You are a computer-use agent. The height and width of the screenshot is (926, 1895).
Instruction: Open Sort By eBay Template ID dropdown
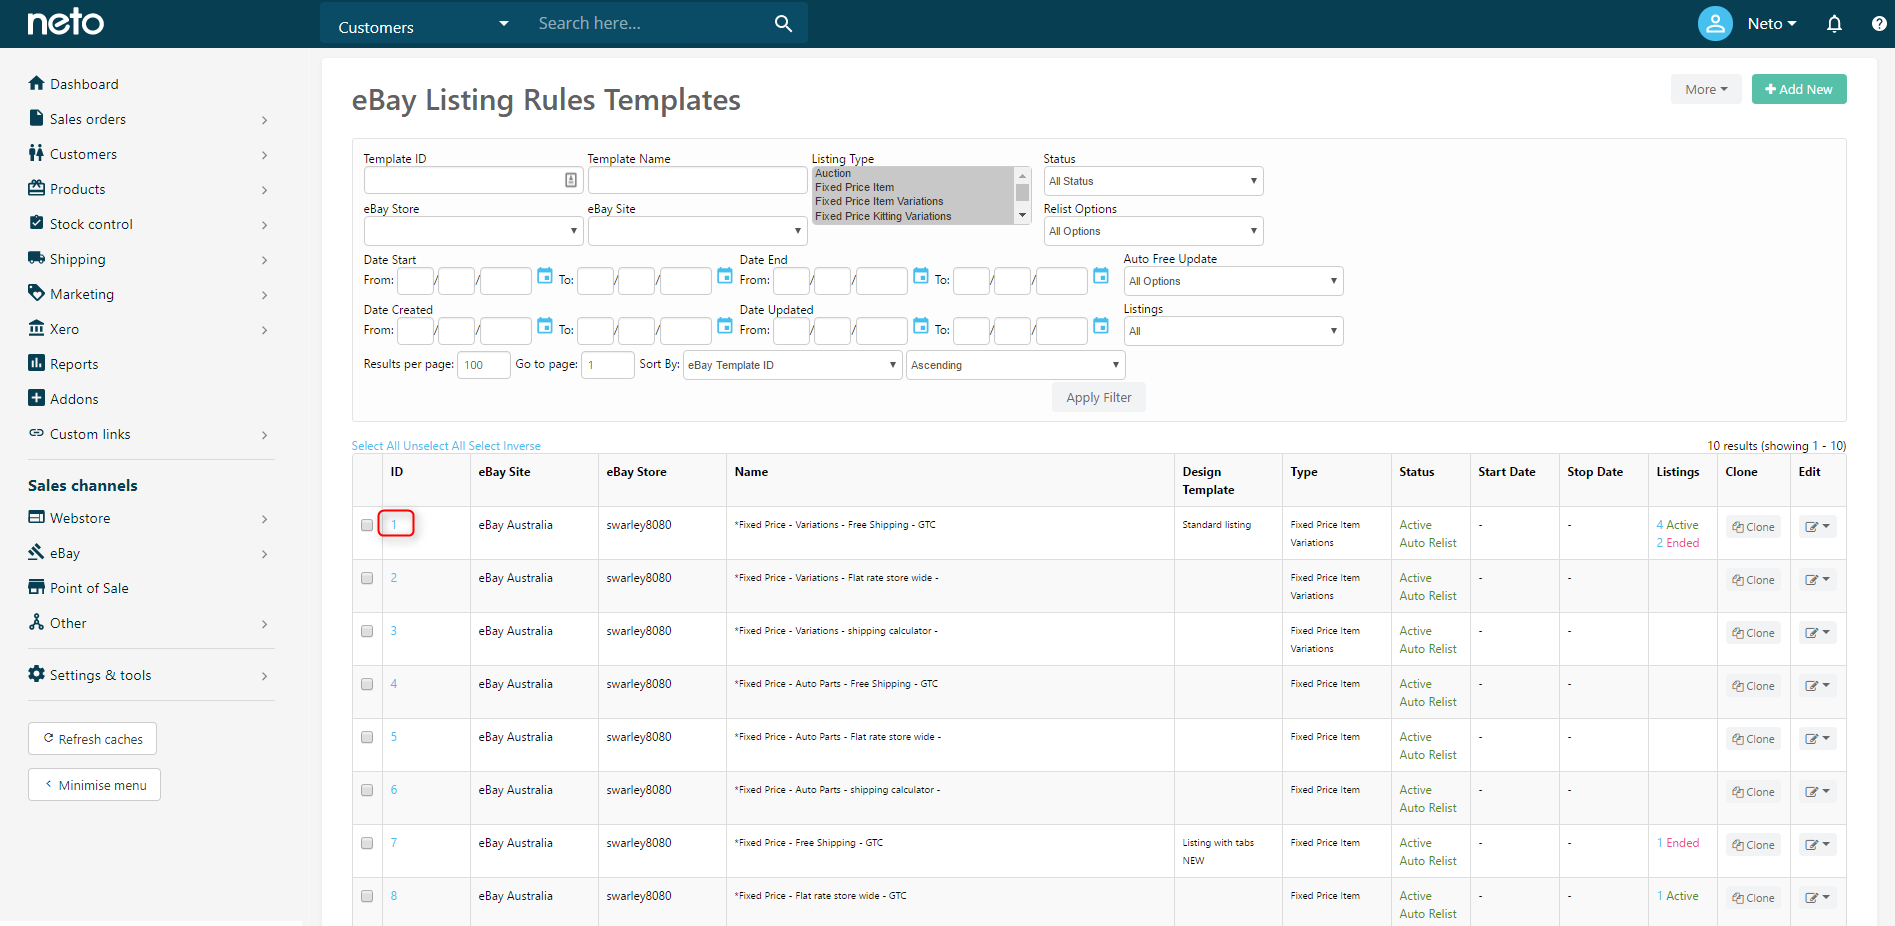(793, 365)
